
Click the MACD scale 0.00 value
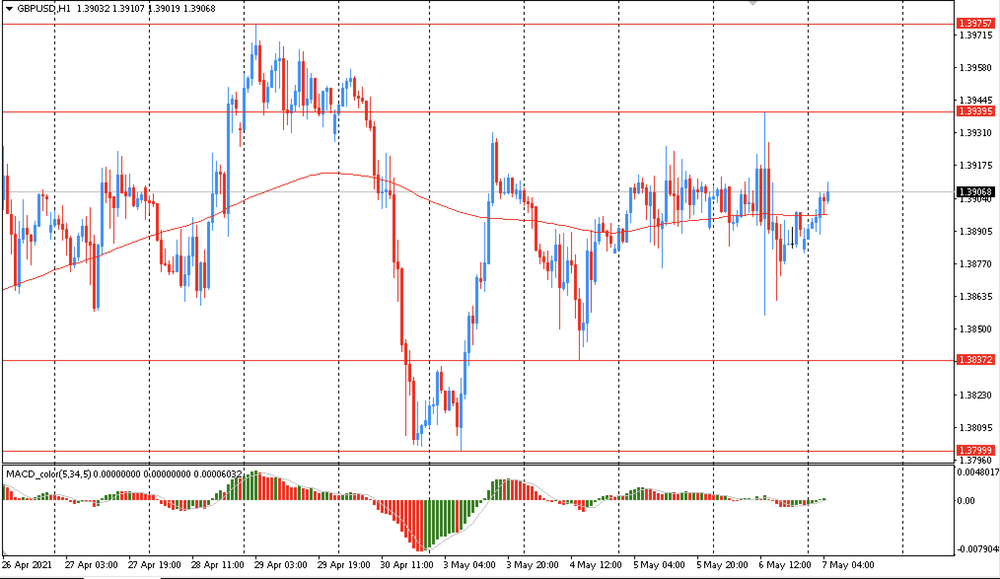(967, 501)
